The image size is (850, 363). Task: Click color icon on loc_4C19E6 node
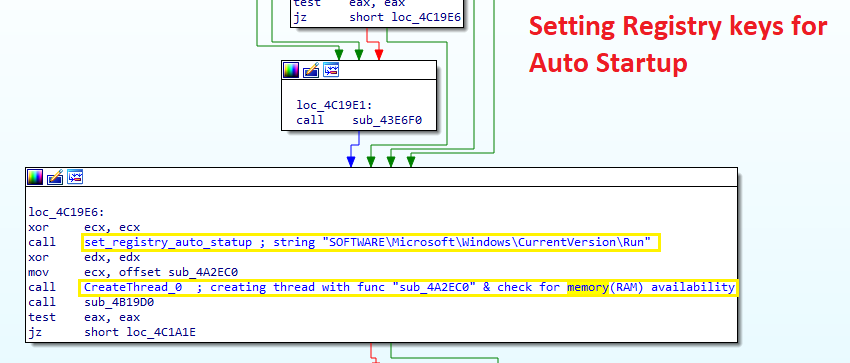click(x=35, y=177)
